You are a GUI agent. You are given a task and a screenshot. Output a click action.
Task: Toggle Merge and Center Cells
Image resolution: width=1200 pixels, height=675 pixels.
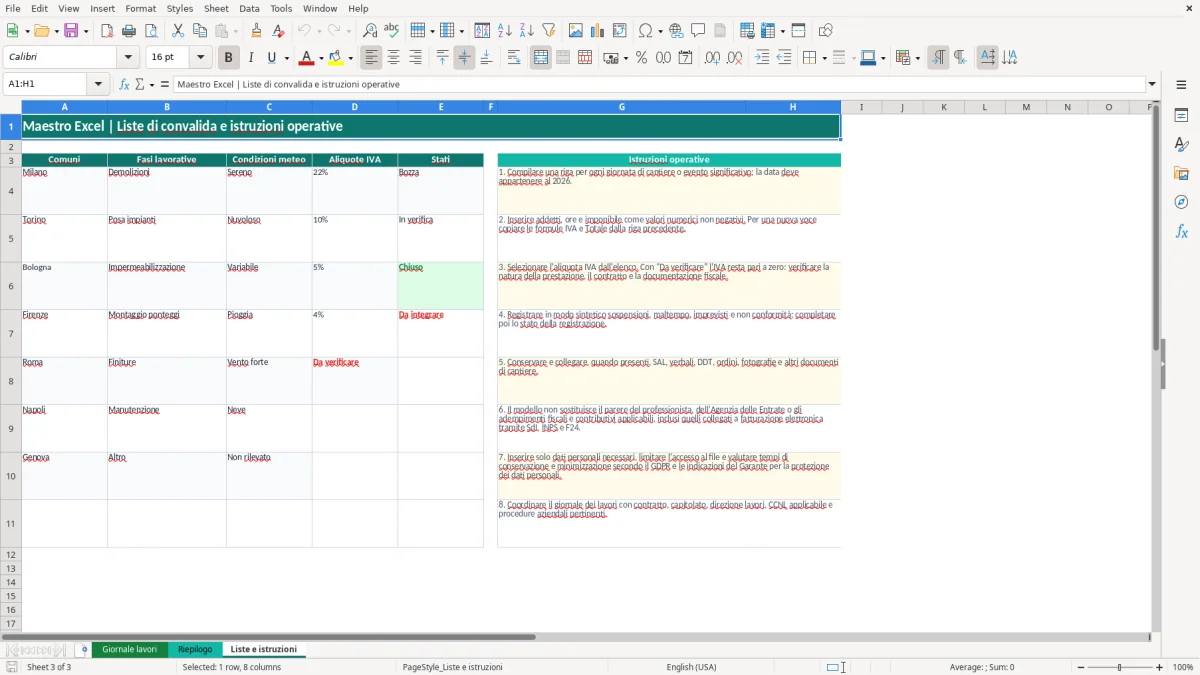tap(541, 58)
